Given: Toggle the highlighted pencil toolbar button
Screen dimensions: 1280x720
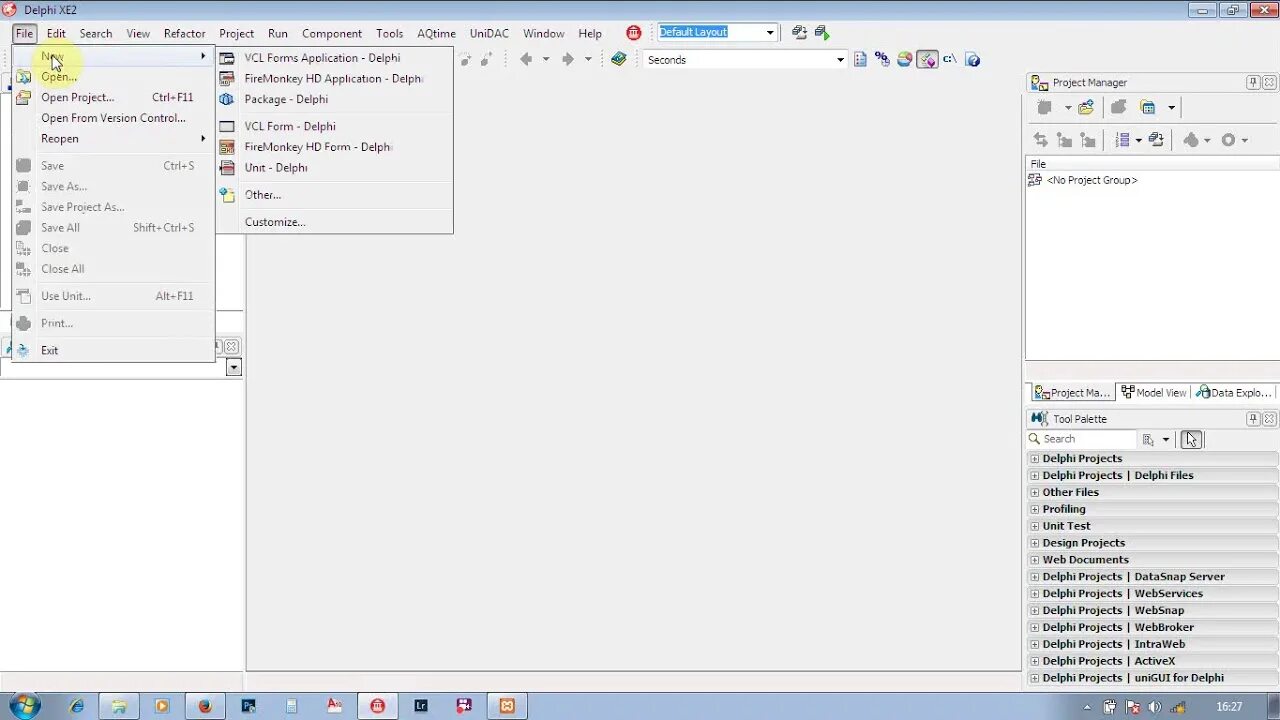Looking at the screenshot, I should [927, 59].
